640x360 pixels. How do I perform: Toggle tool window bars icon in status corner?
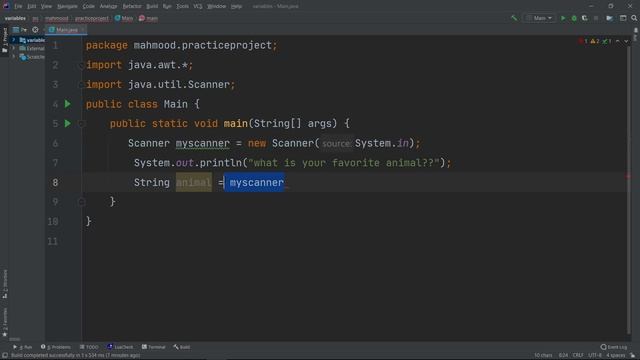pyautogui.click(x=4, y=356)
